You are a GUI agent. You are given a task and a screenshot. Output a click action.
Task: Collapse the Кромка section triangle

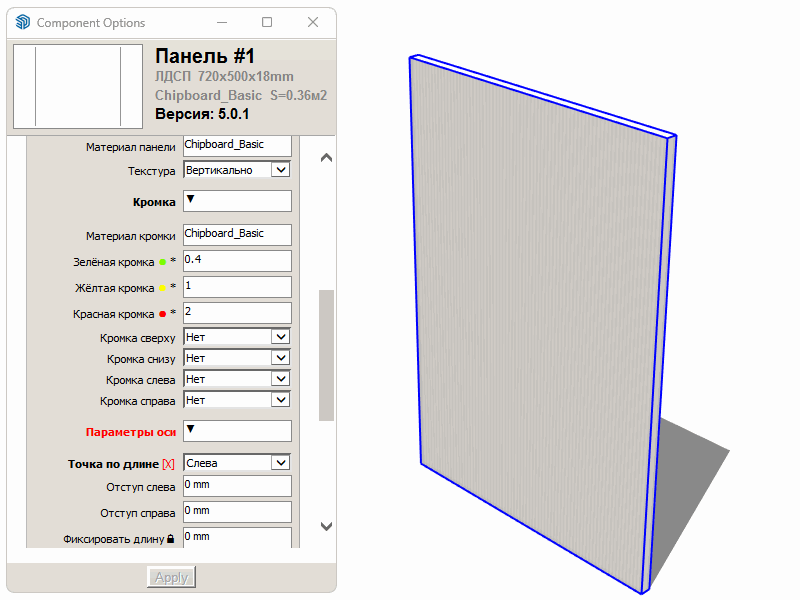[x=191, y=200]
